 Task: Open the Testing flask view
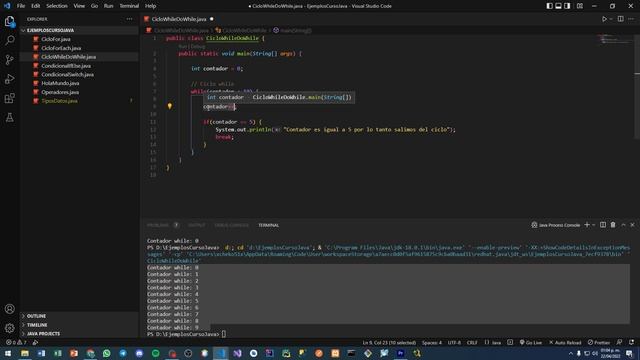[9, 118]
